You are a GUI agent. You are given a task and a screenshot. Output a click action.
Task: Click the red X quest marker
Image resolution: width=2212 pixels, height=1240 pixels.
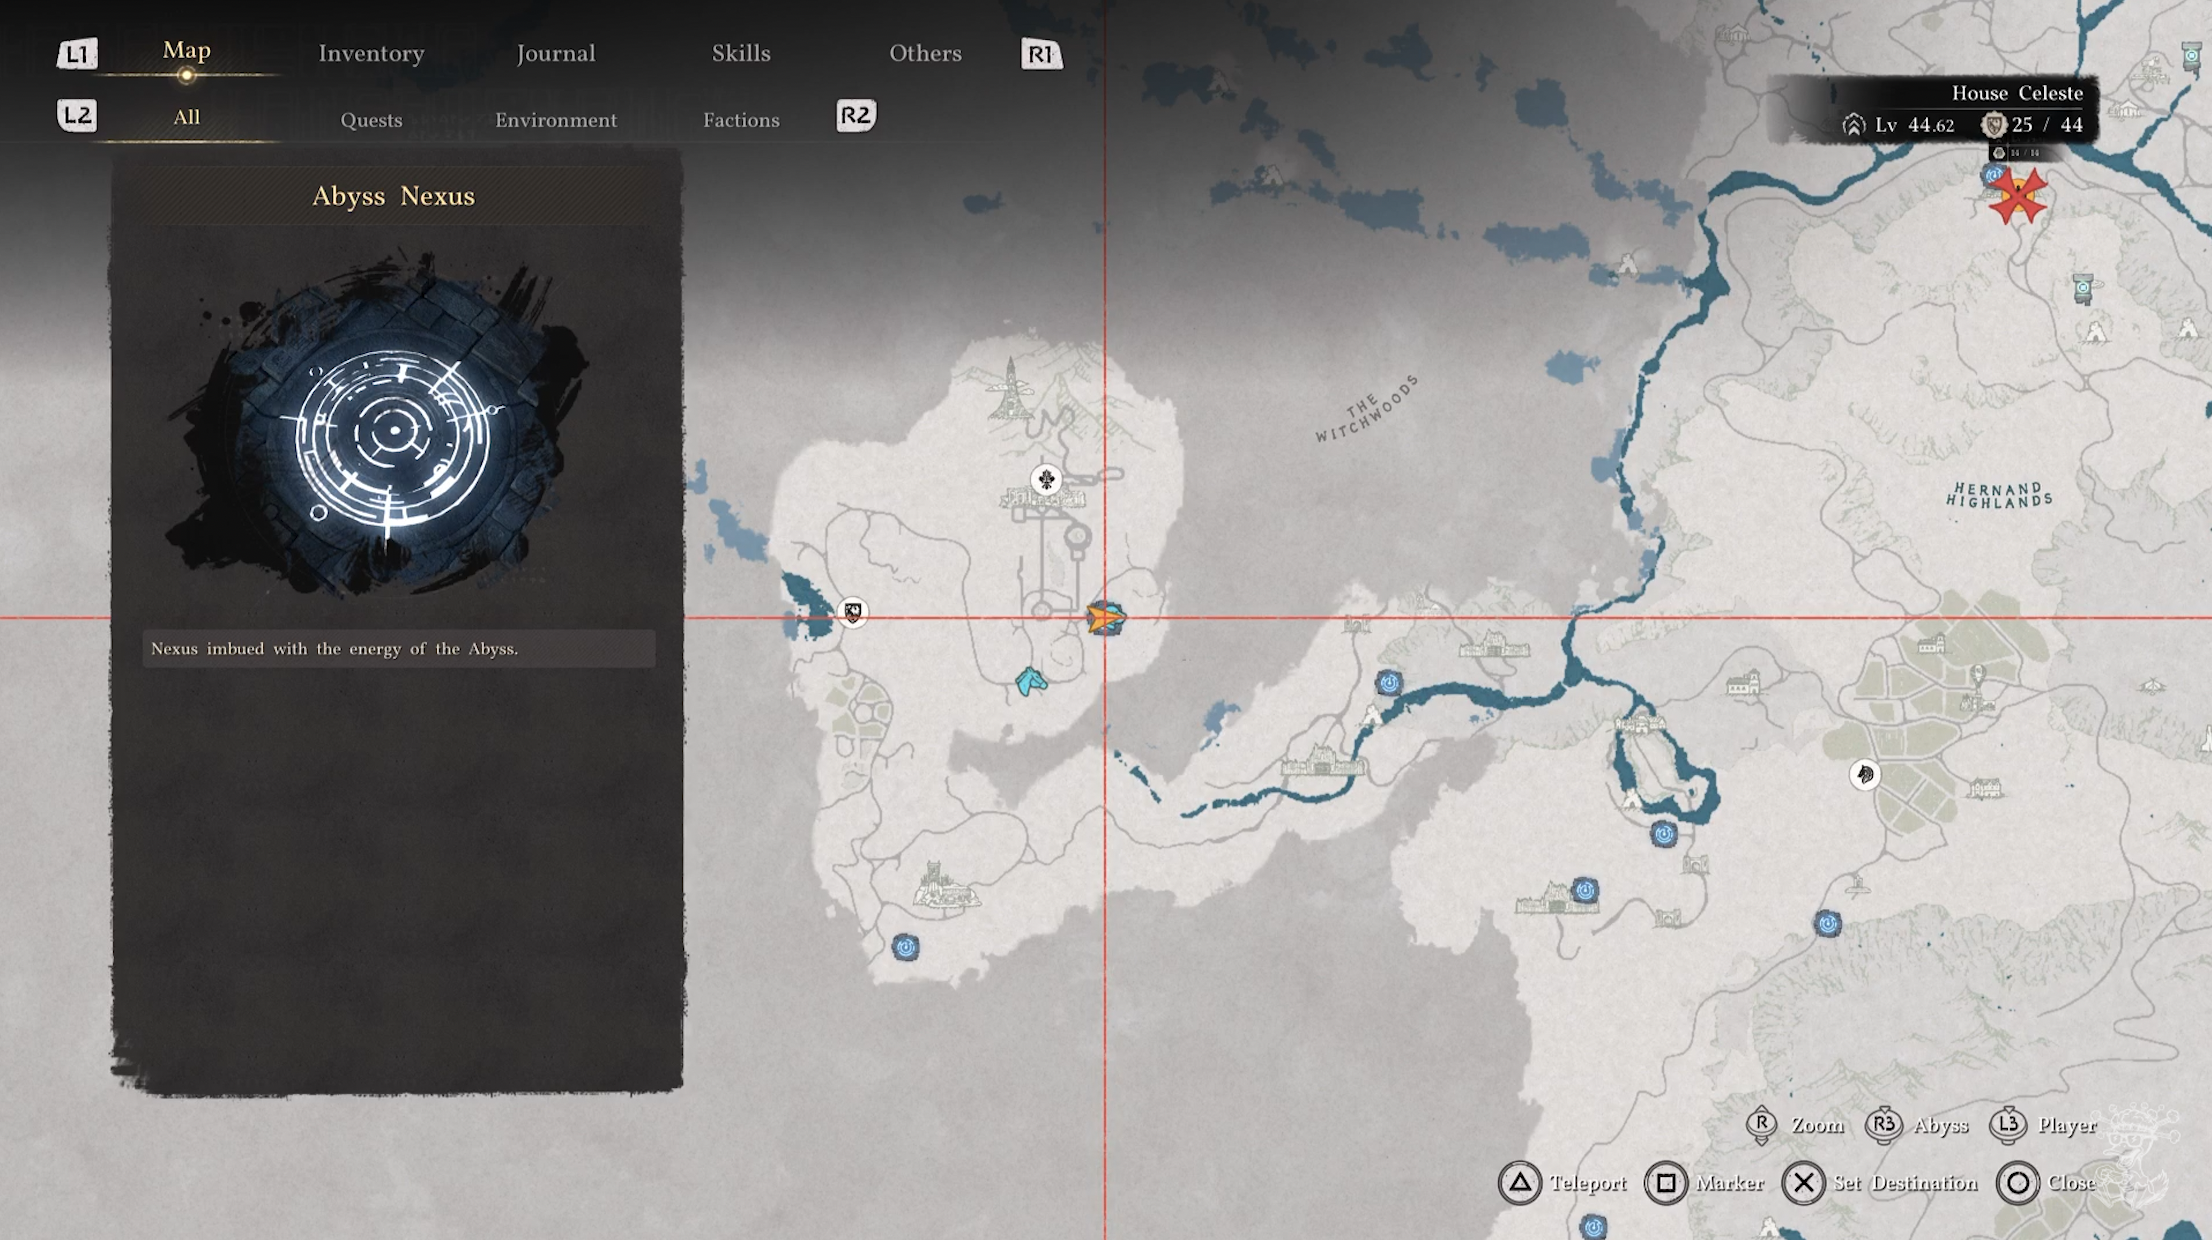pyautogui.click(x=2017, y=196)
